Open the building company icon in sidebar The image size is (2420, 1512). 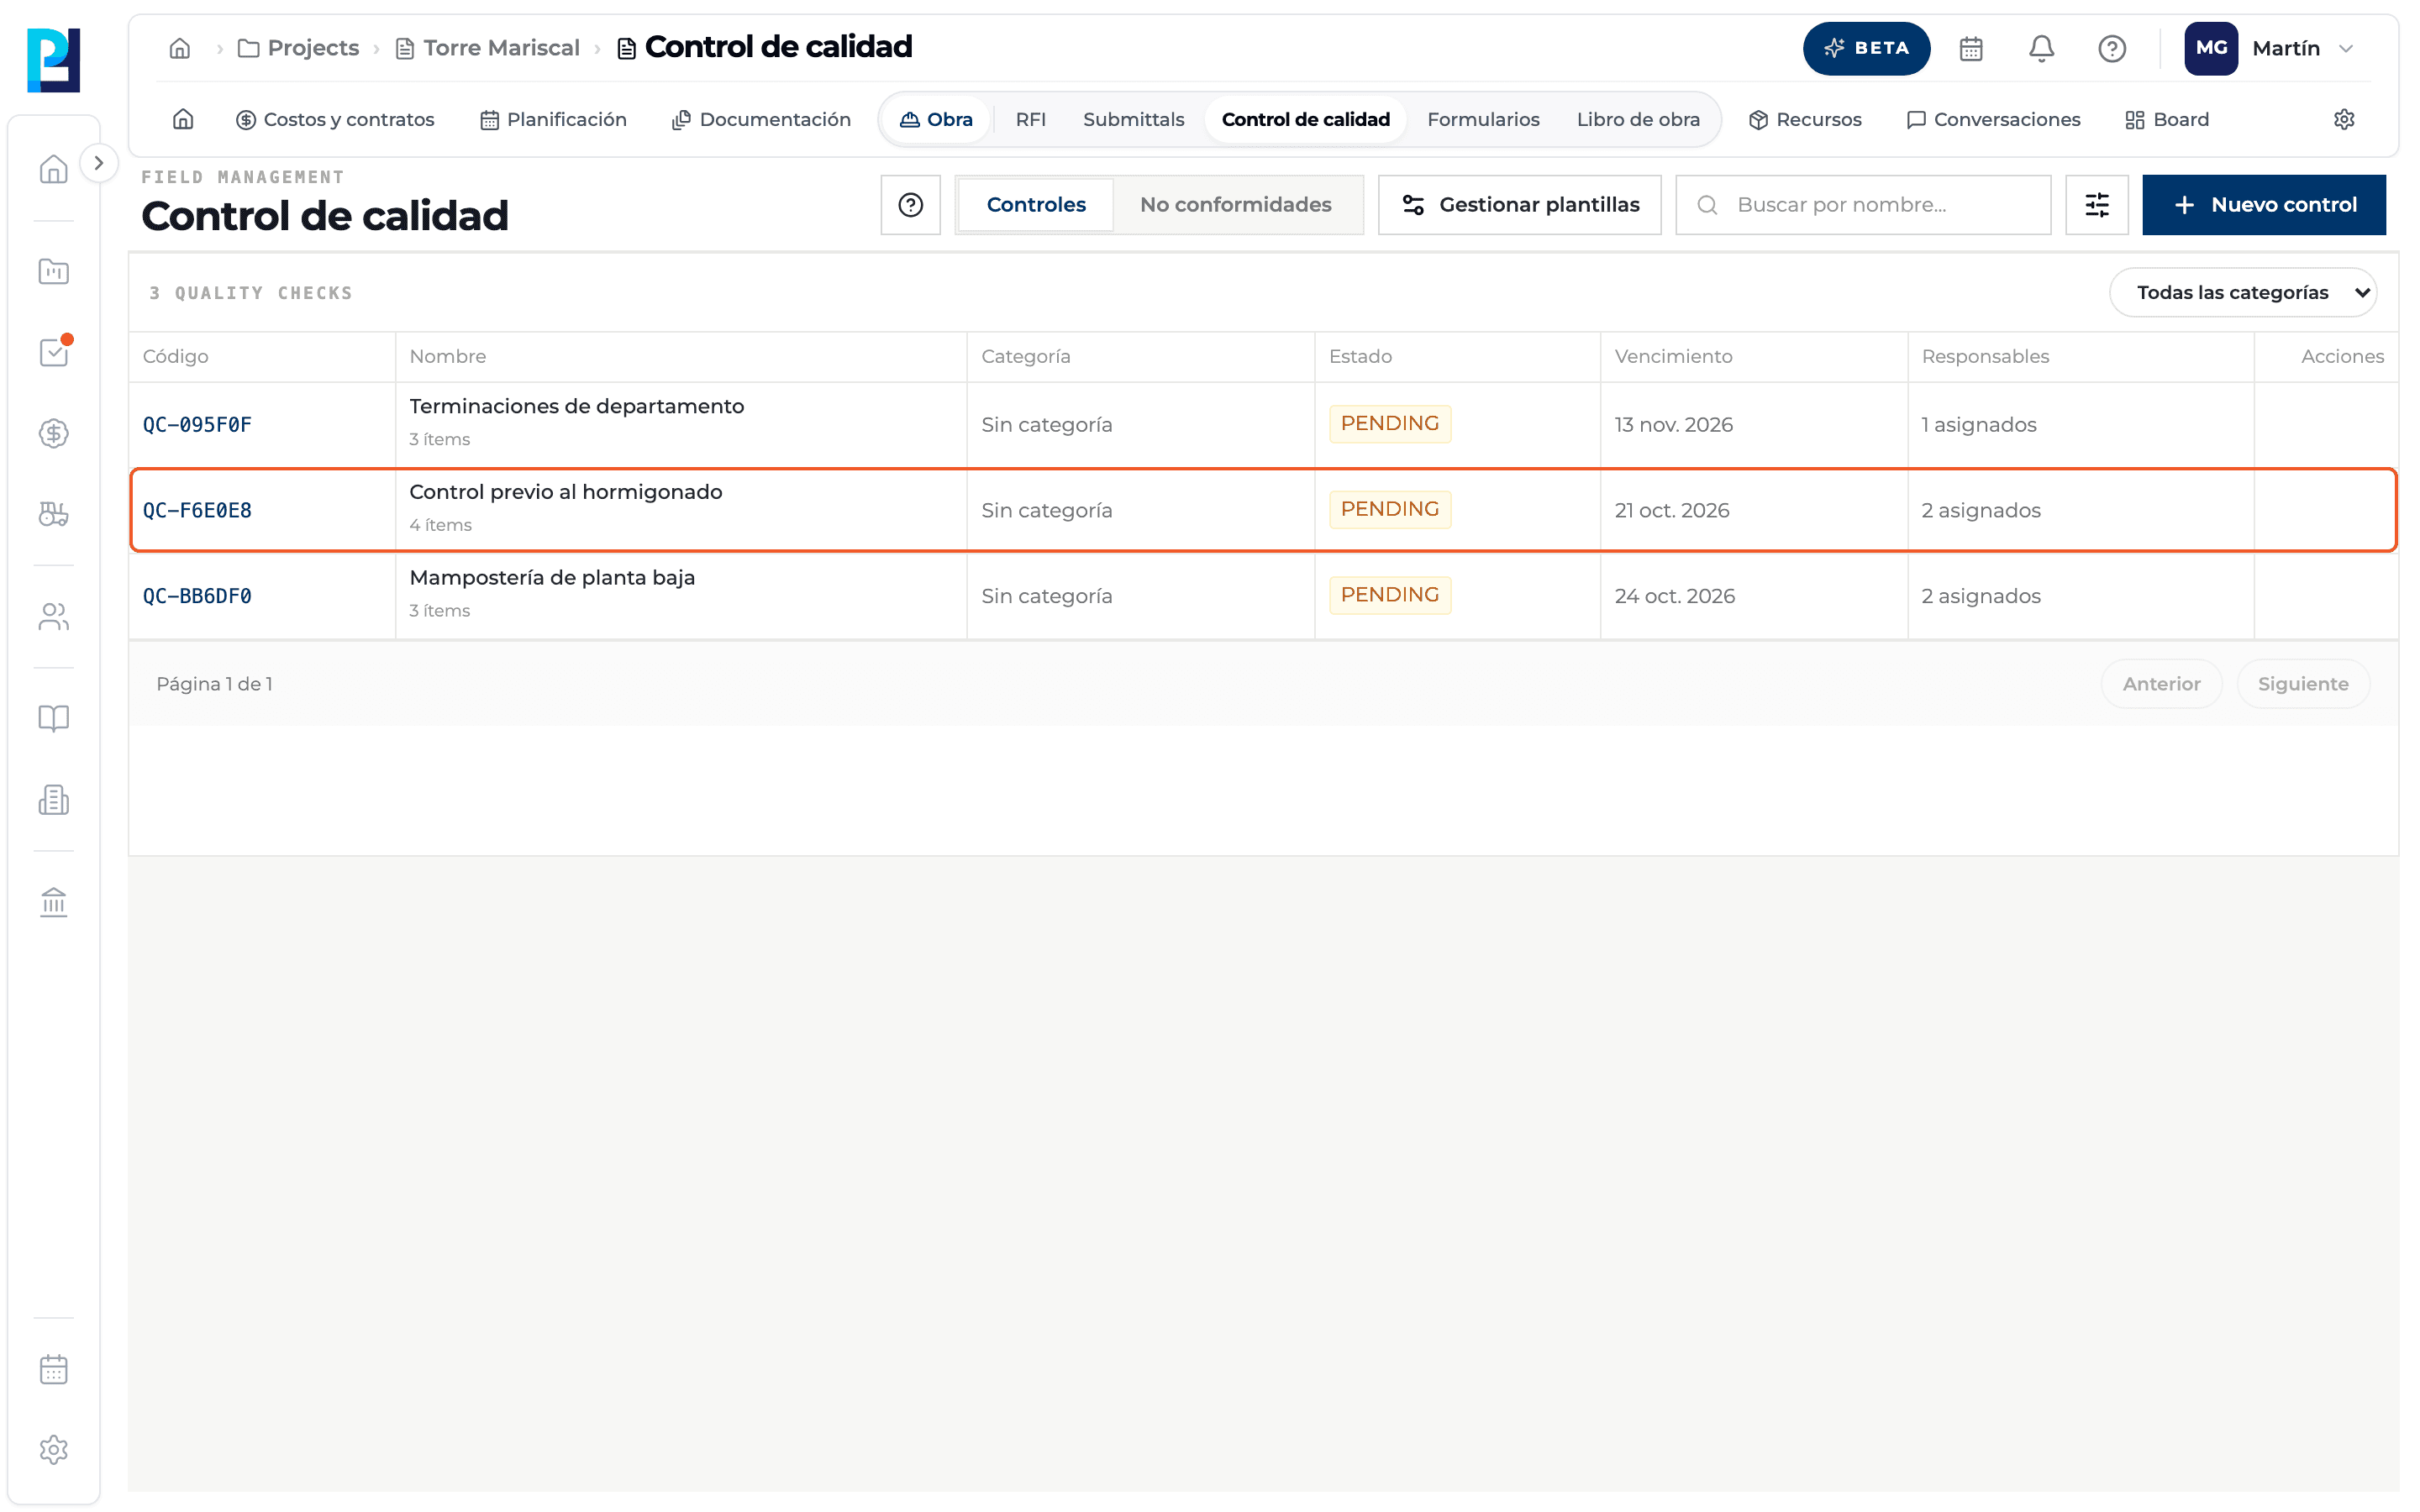click(54, 799)
